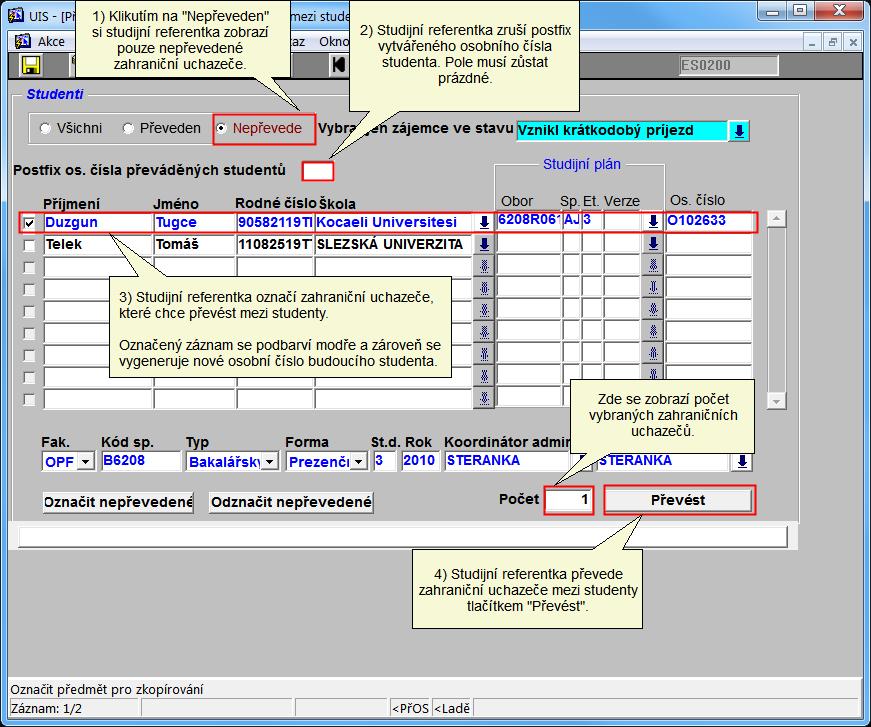Check the empty third row checkbox
871x727 pixels.
coord(29,267)
